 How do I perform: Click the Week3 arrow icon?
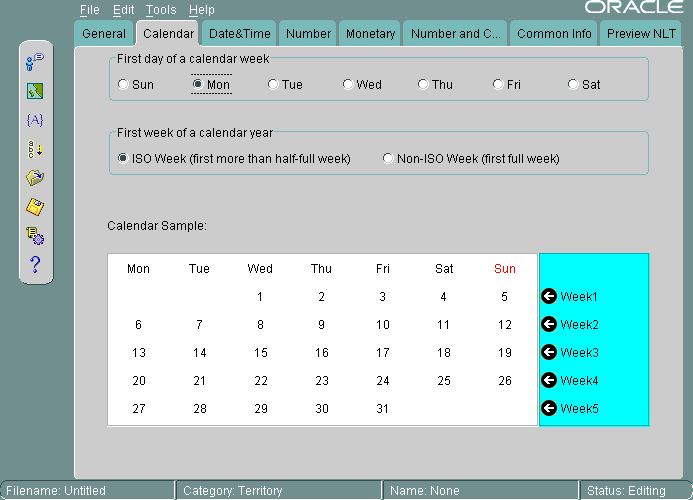(548, 352)
